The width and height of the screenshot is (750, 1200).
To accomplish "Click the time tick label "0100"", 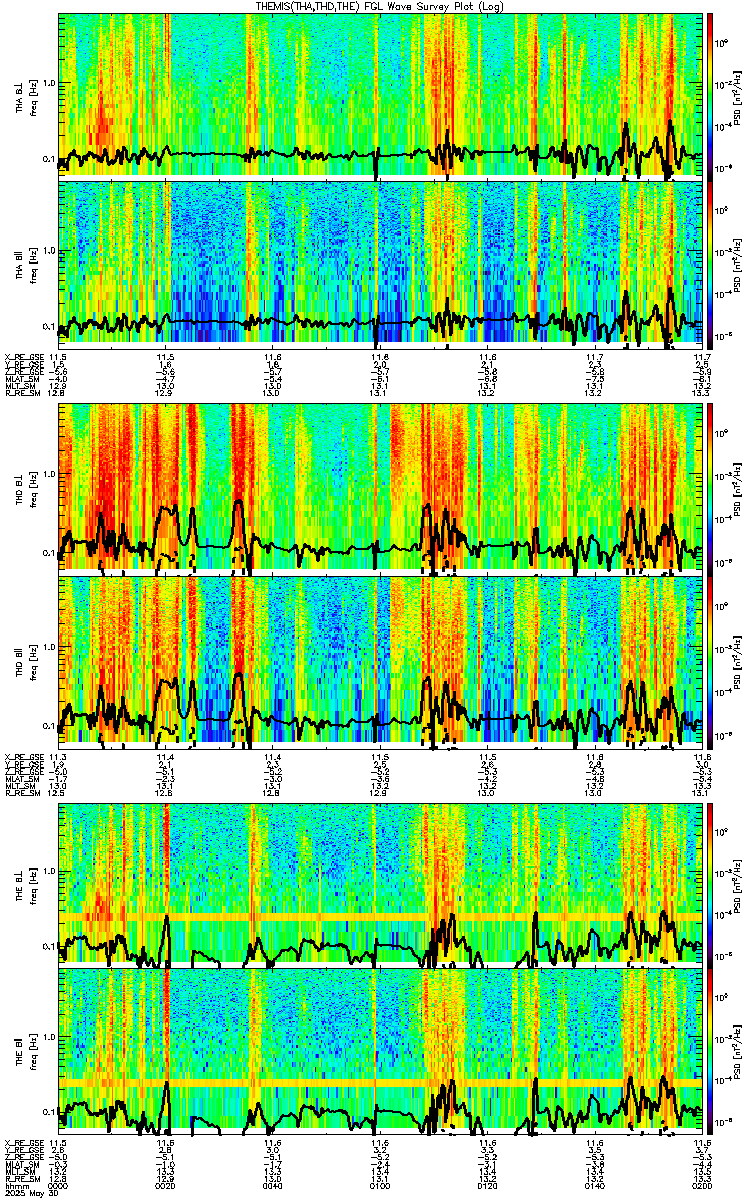I will 379,1185.
